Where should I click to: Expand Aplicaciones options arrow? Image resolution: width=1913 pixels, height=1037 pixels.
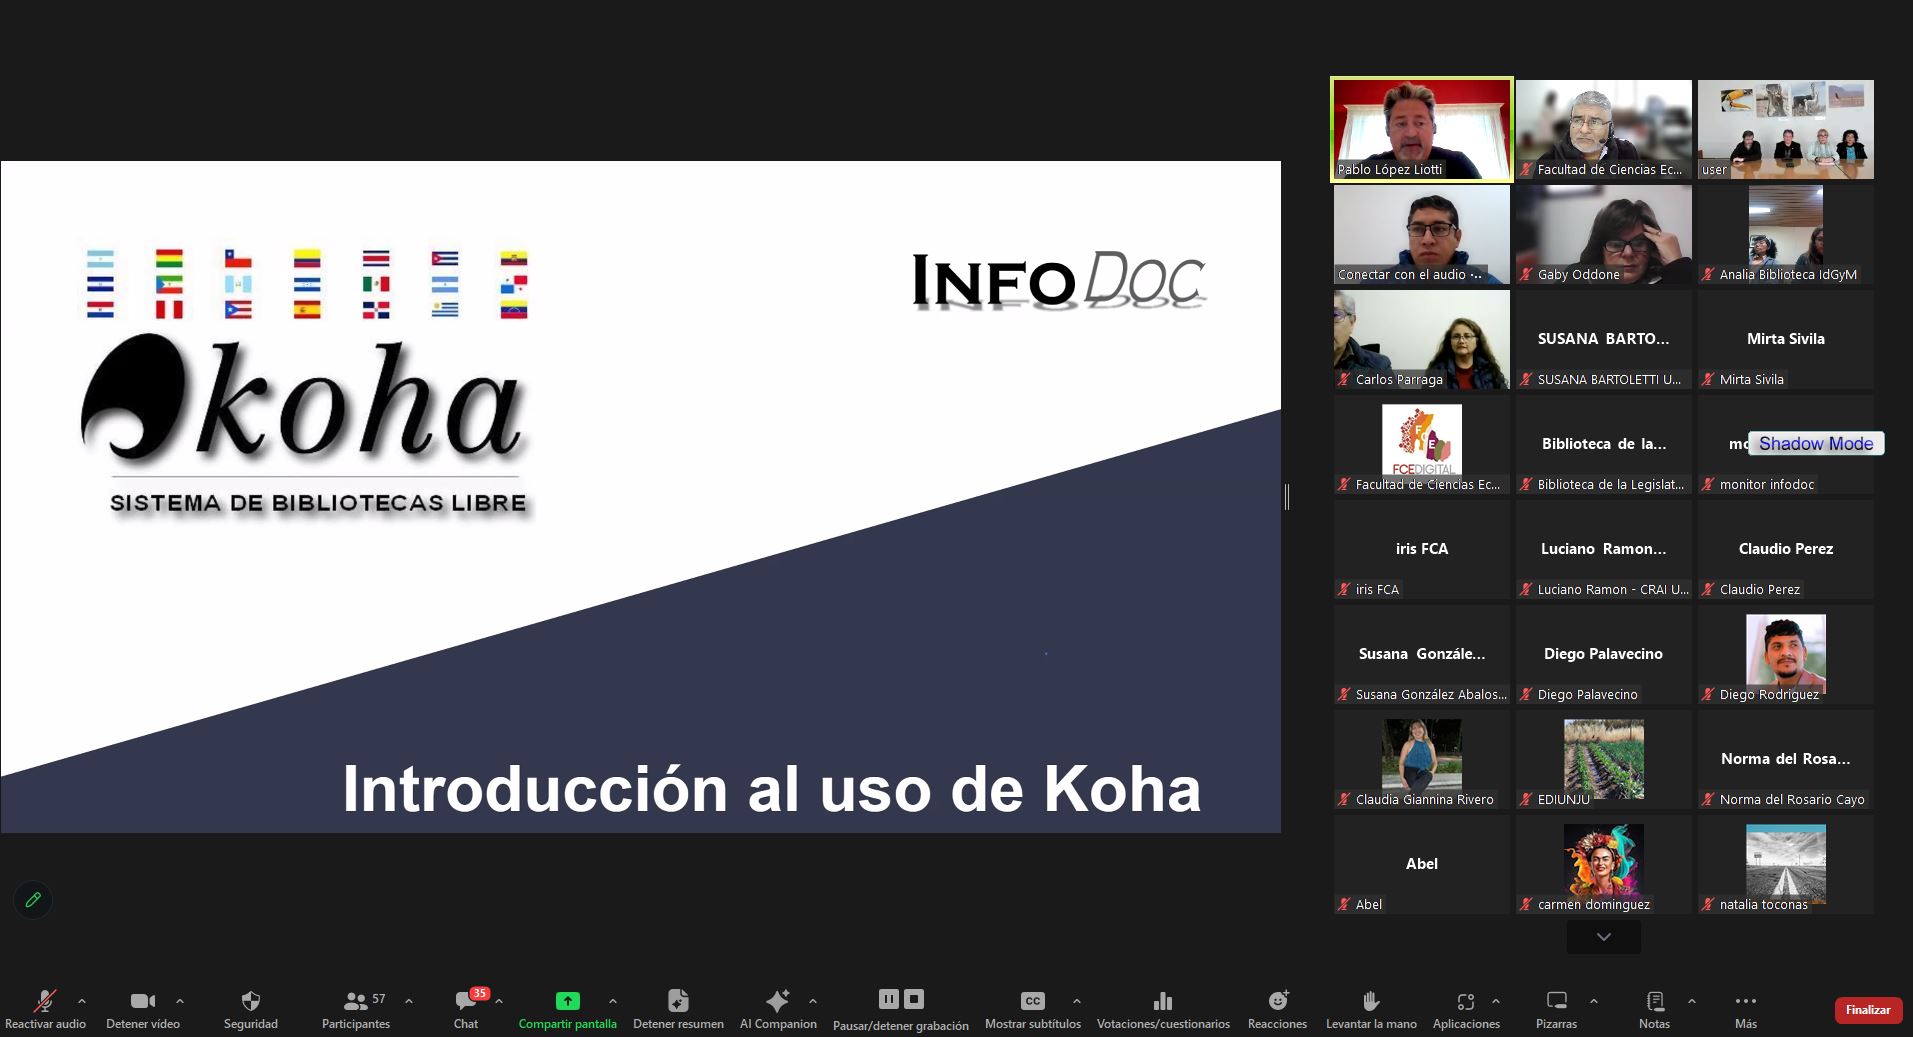coord(1496,1001)
